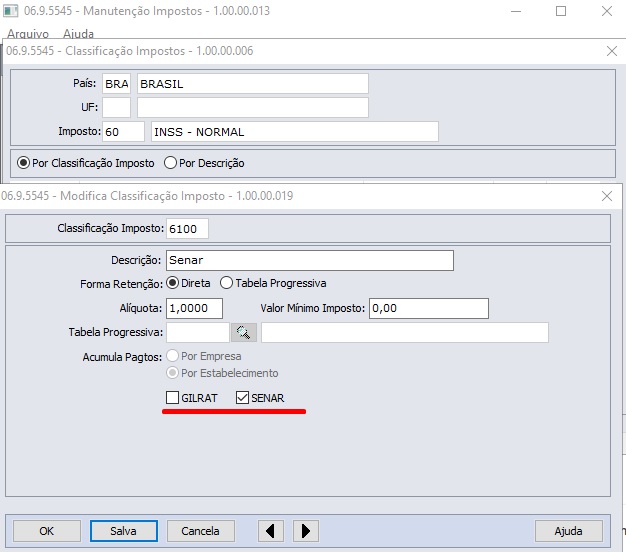Click the Salva button
626x552 pixels.
point(124,531)
